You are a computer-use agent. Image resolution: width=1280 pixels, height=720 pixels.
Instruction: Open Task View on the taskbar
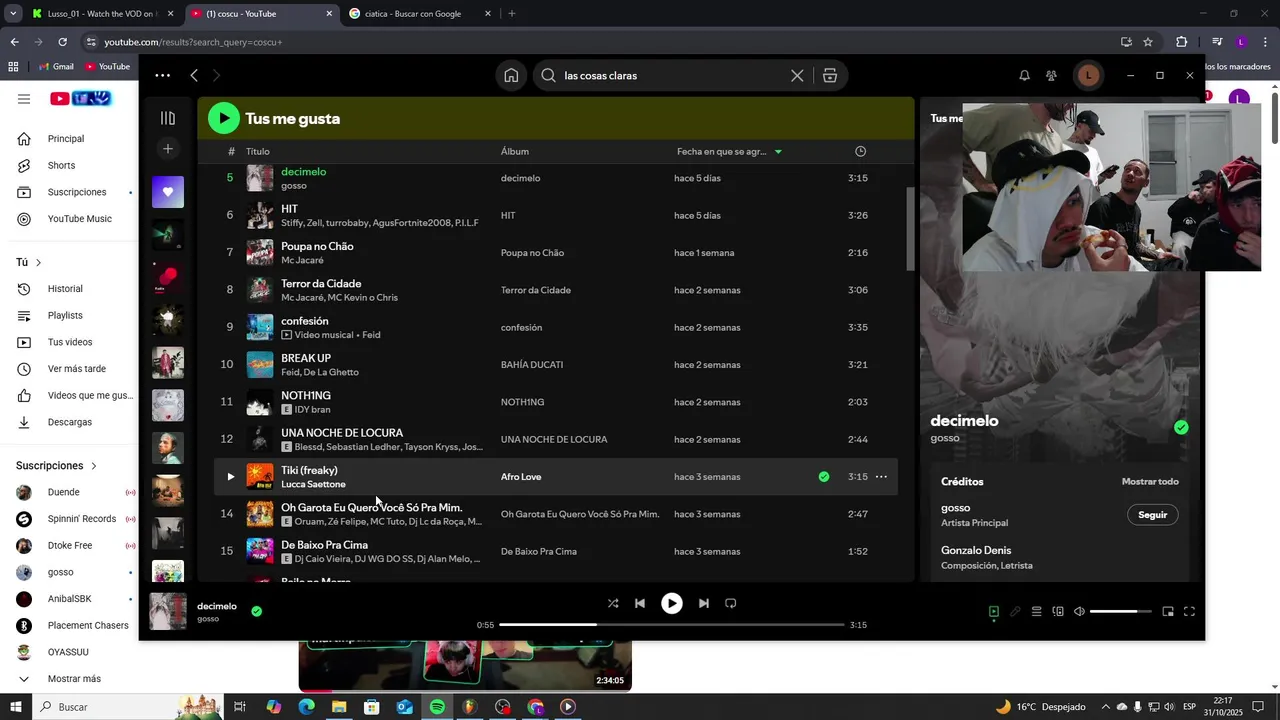pyautogui.click(x=240, y=707)
